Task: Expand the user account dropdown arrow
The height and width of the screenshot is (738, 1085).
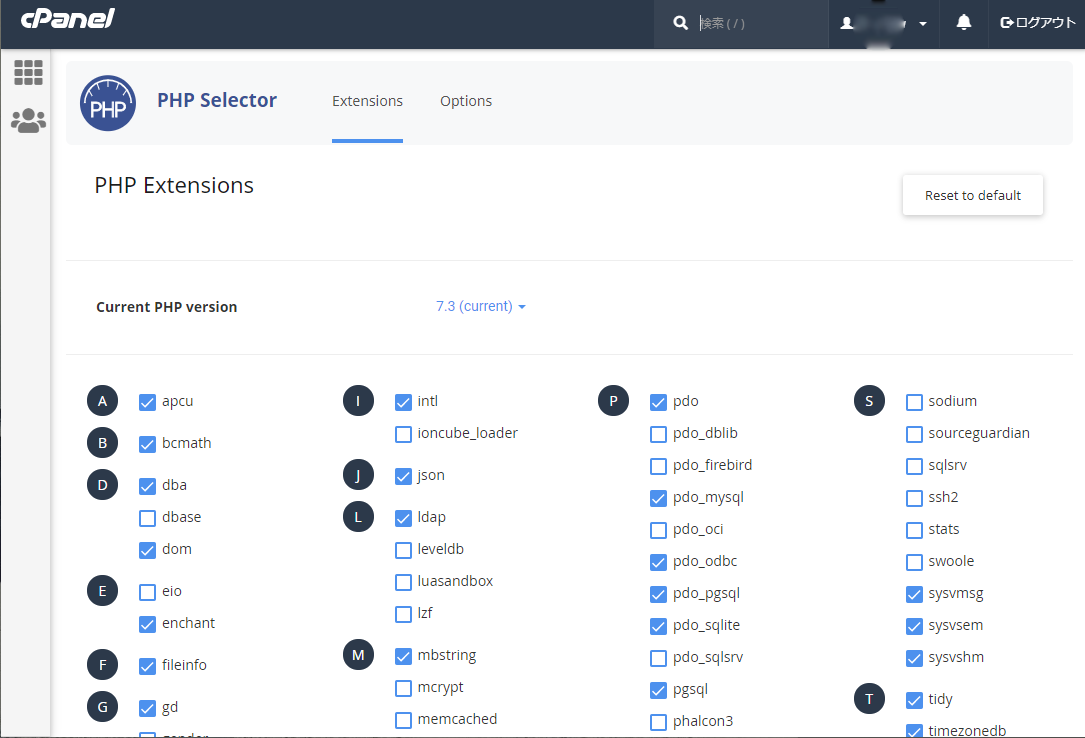Action: (922, 24)
